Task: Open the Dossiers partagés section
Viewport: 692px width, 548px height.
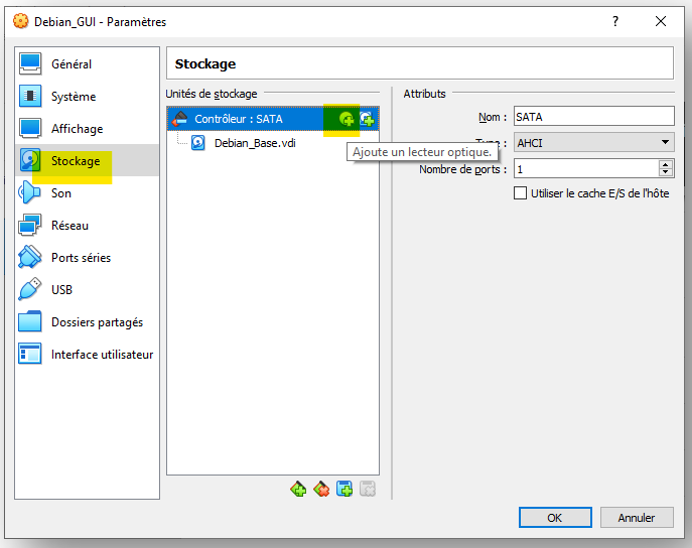Action: (87, 322)
